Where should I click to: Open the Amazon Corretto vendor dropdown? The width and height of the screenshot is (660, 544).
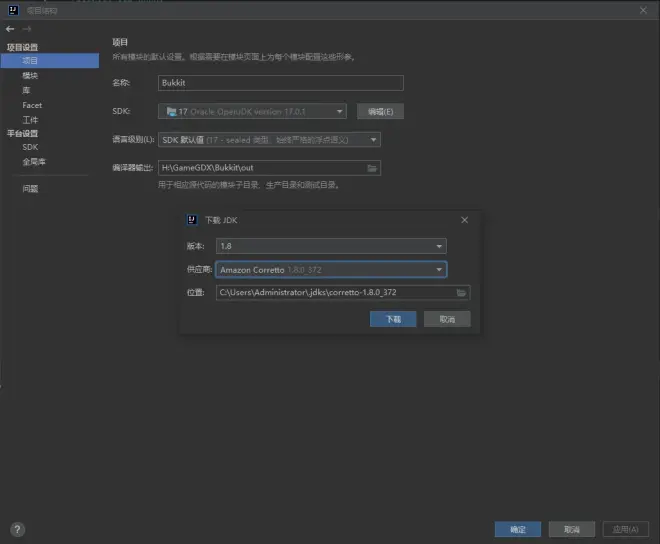click(x=331, y=269)
